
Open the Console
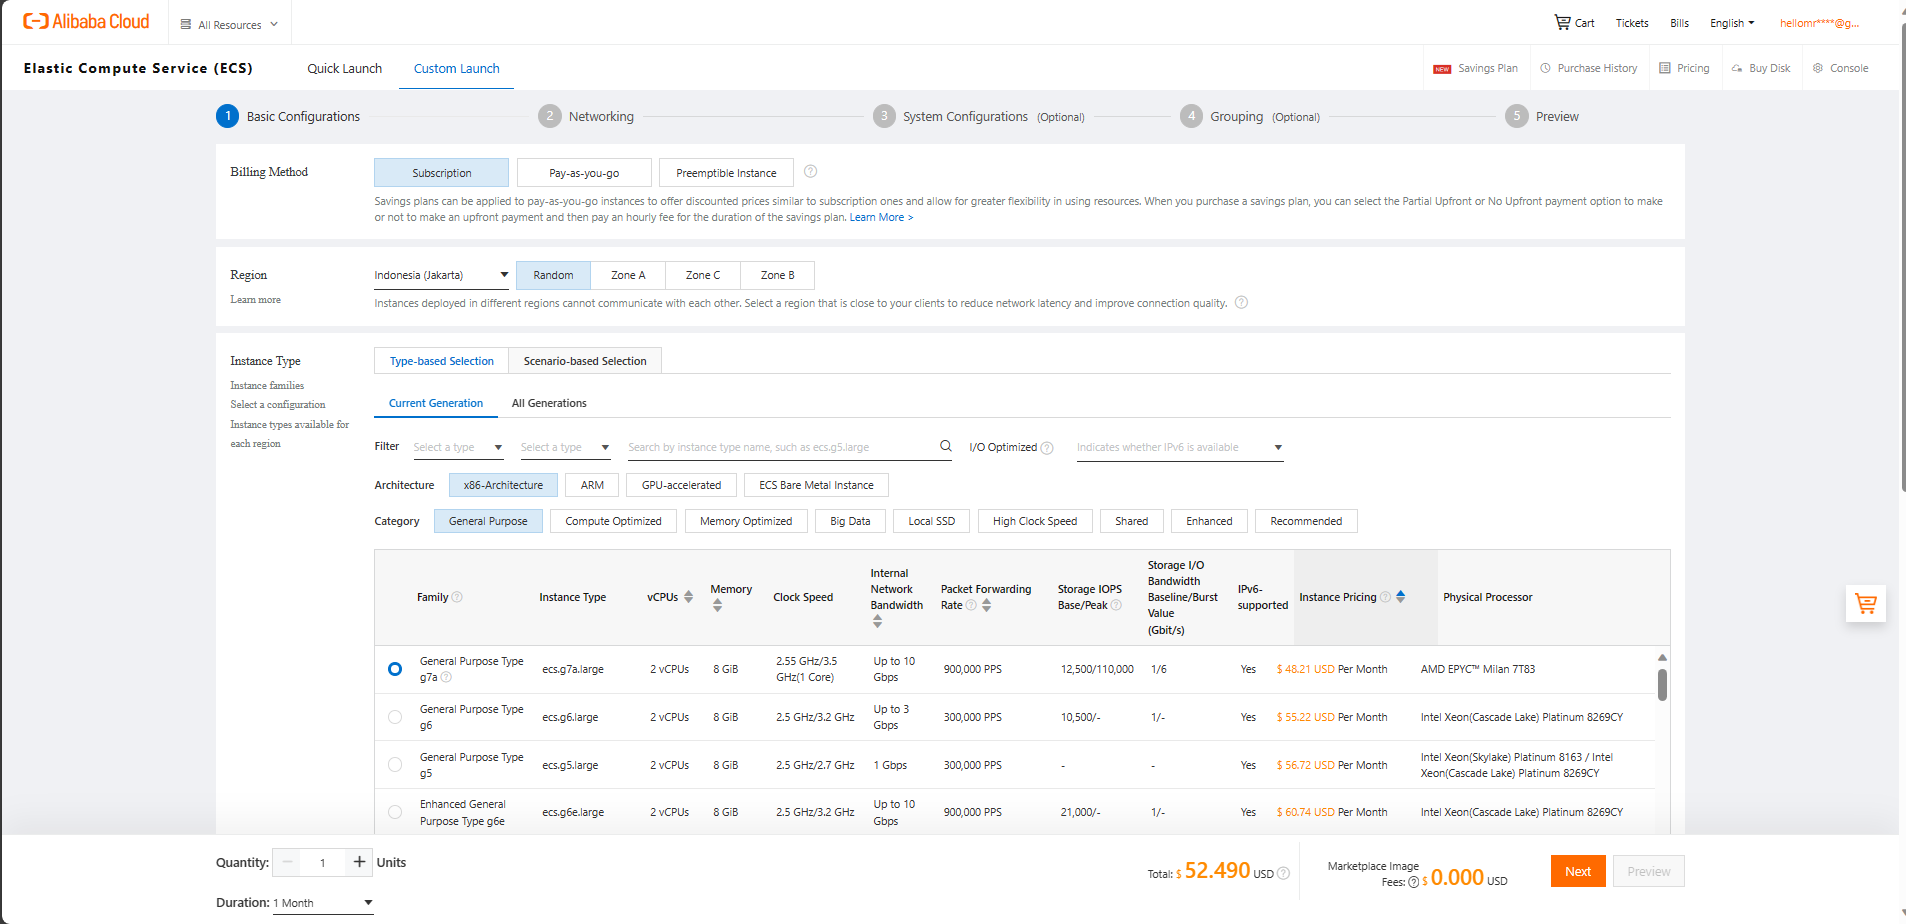click(1840, 68)
